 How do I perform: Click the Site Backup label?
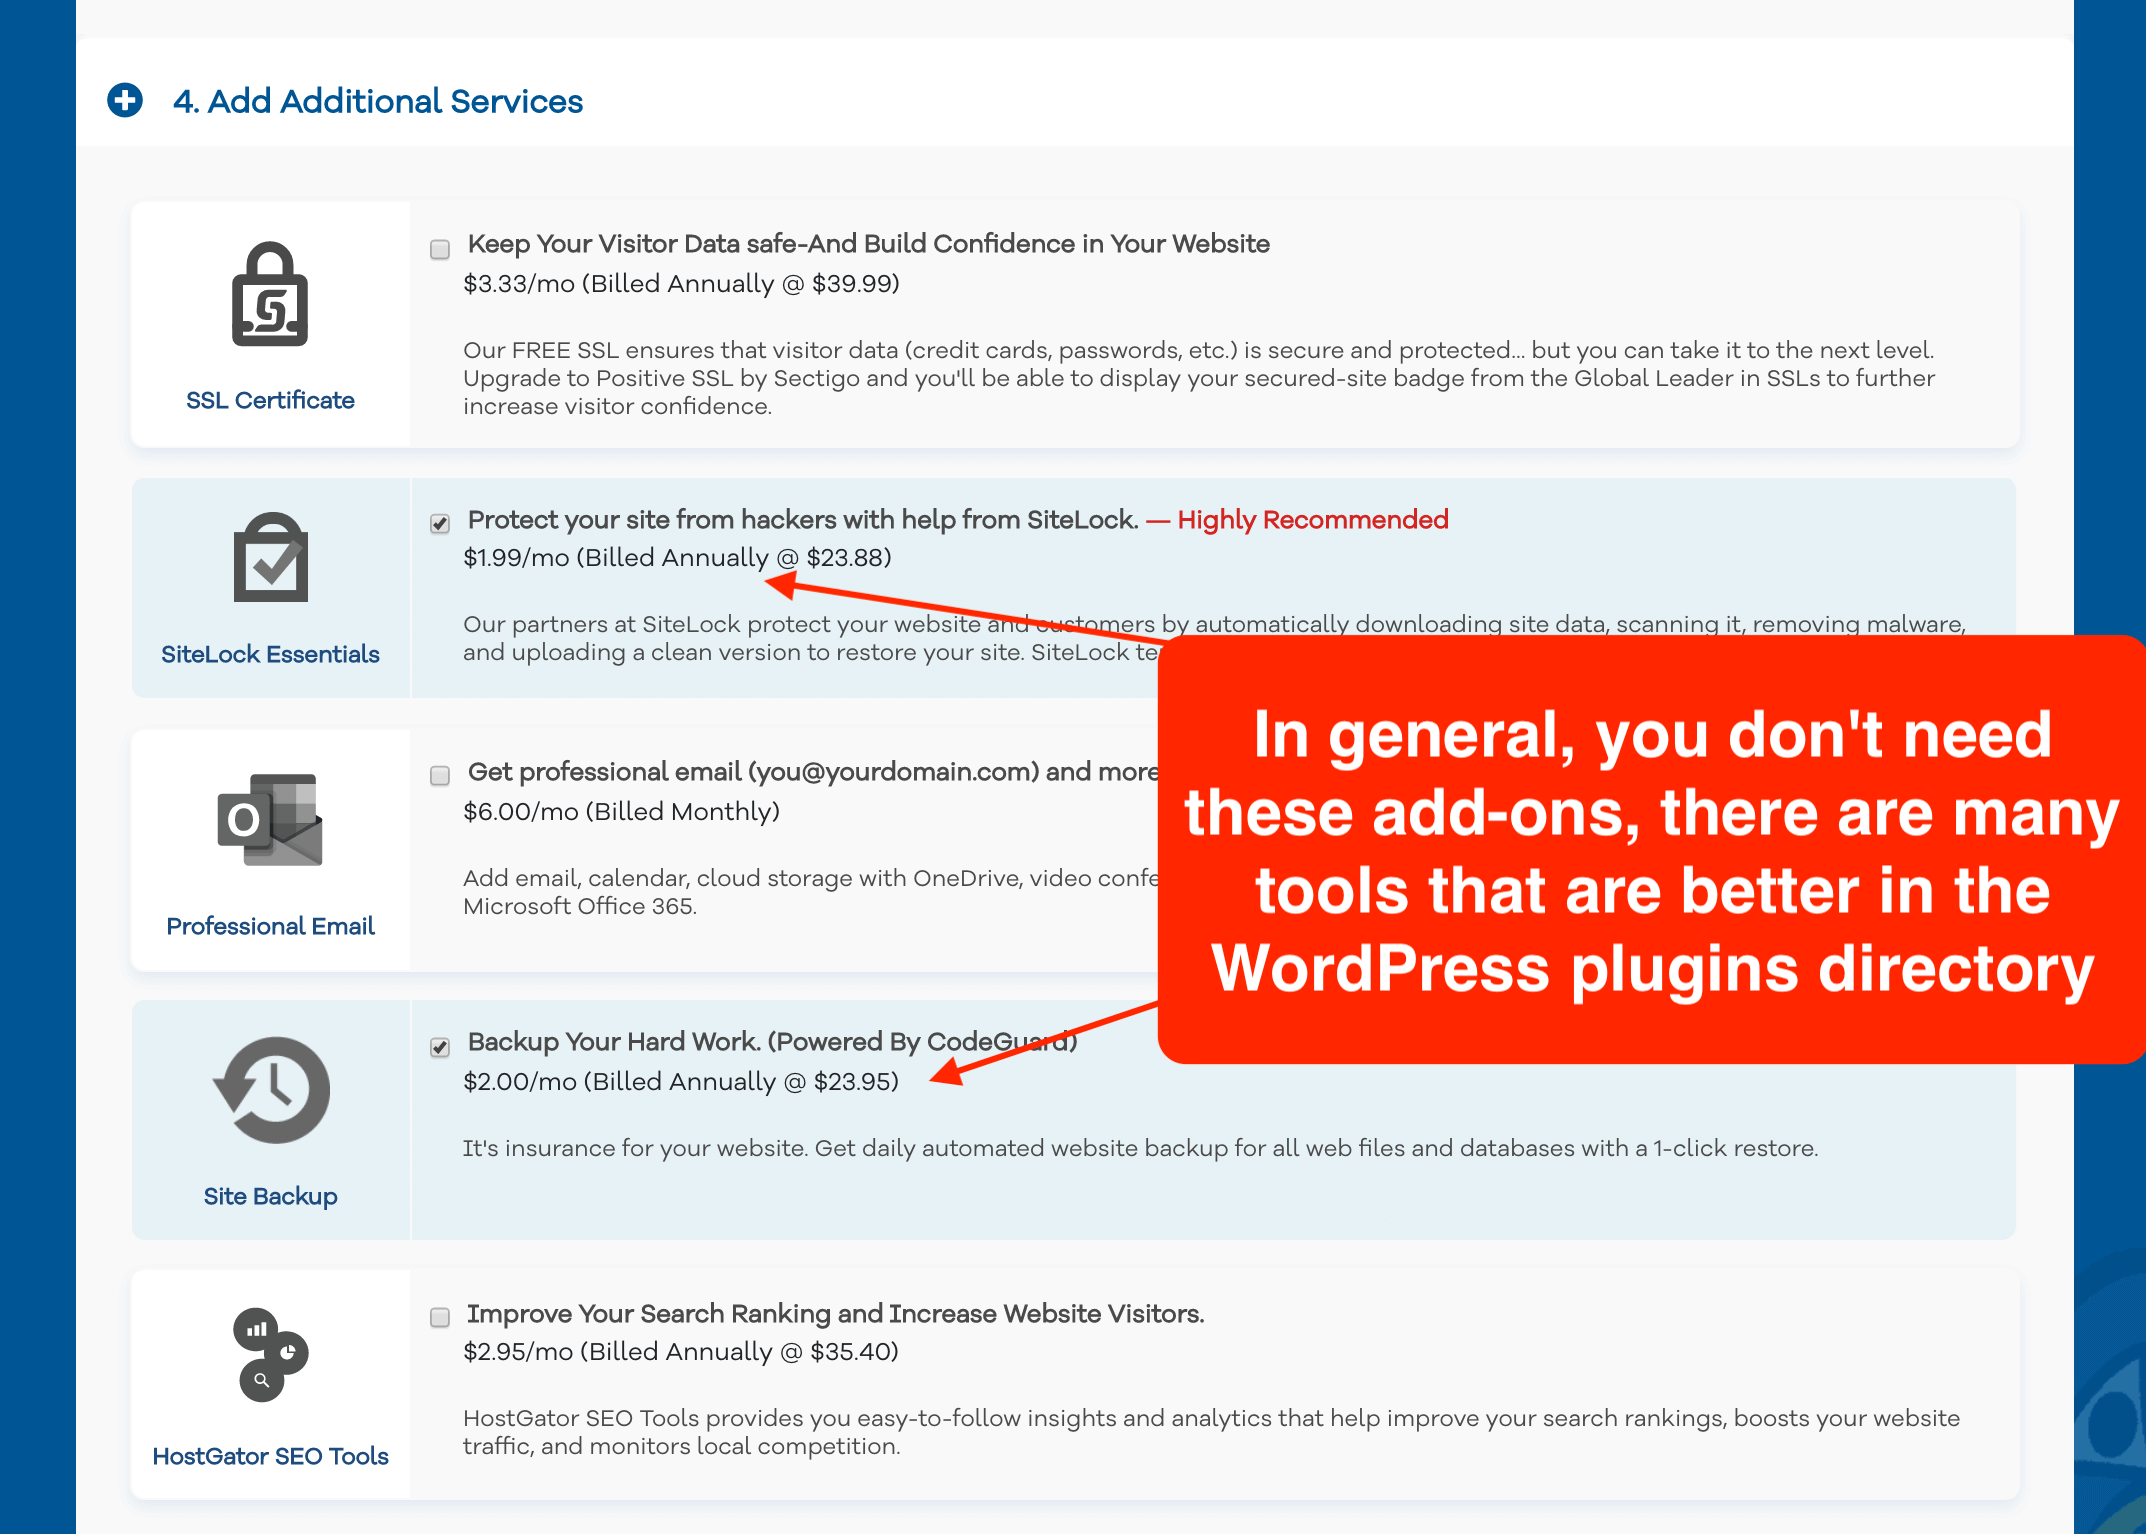point(270,1196)
